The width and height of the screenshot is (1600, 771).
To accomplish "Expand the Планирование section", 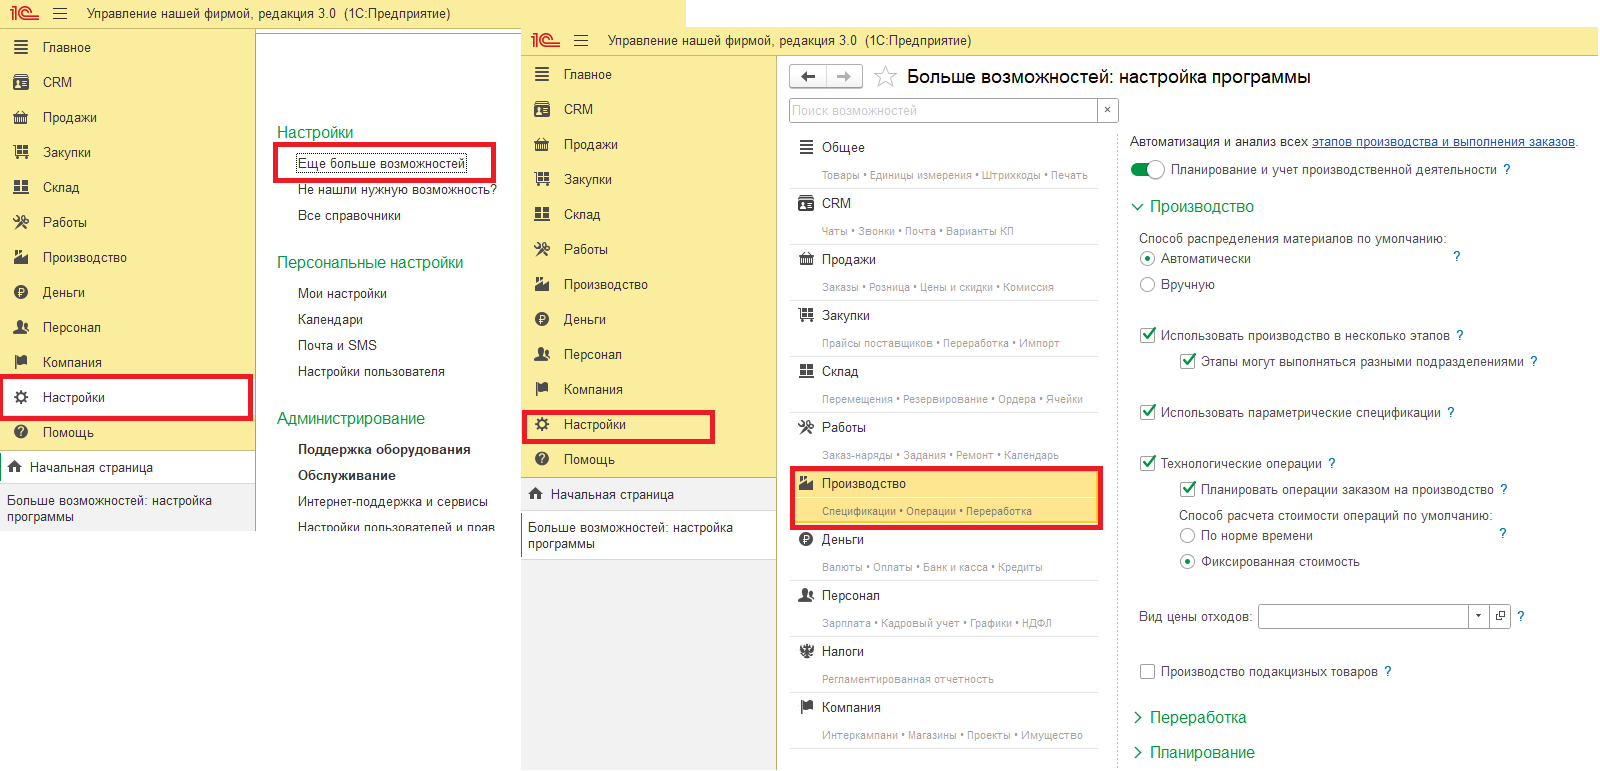I will [x=1201, y=753].
